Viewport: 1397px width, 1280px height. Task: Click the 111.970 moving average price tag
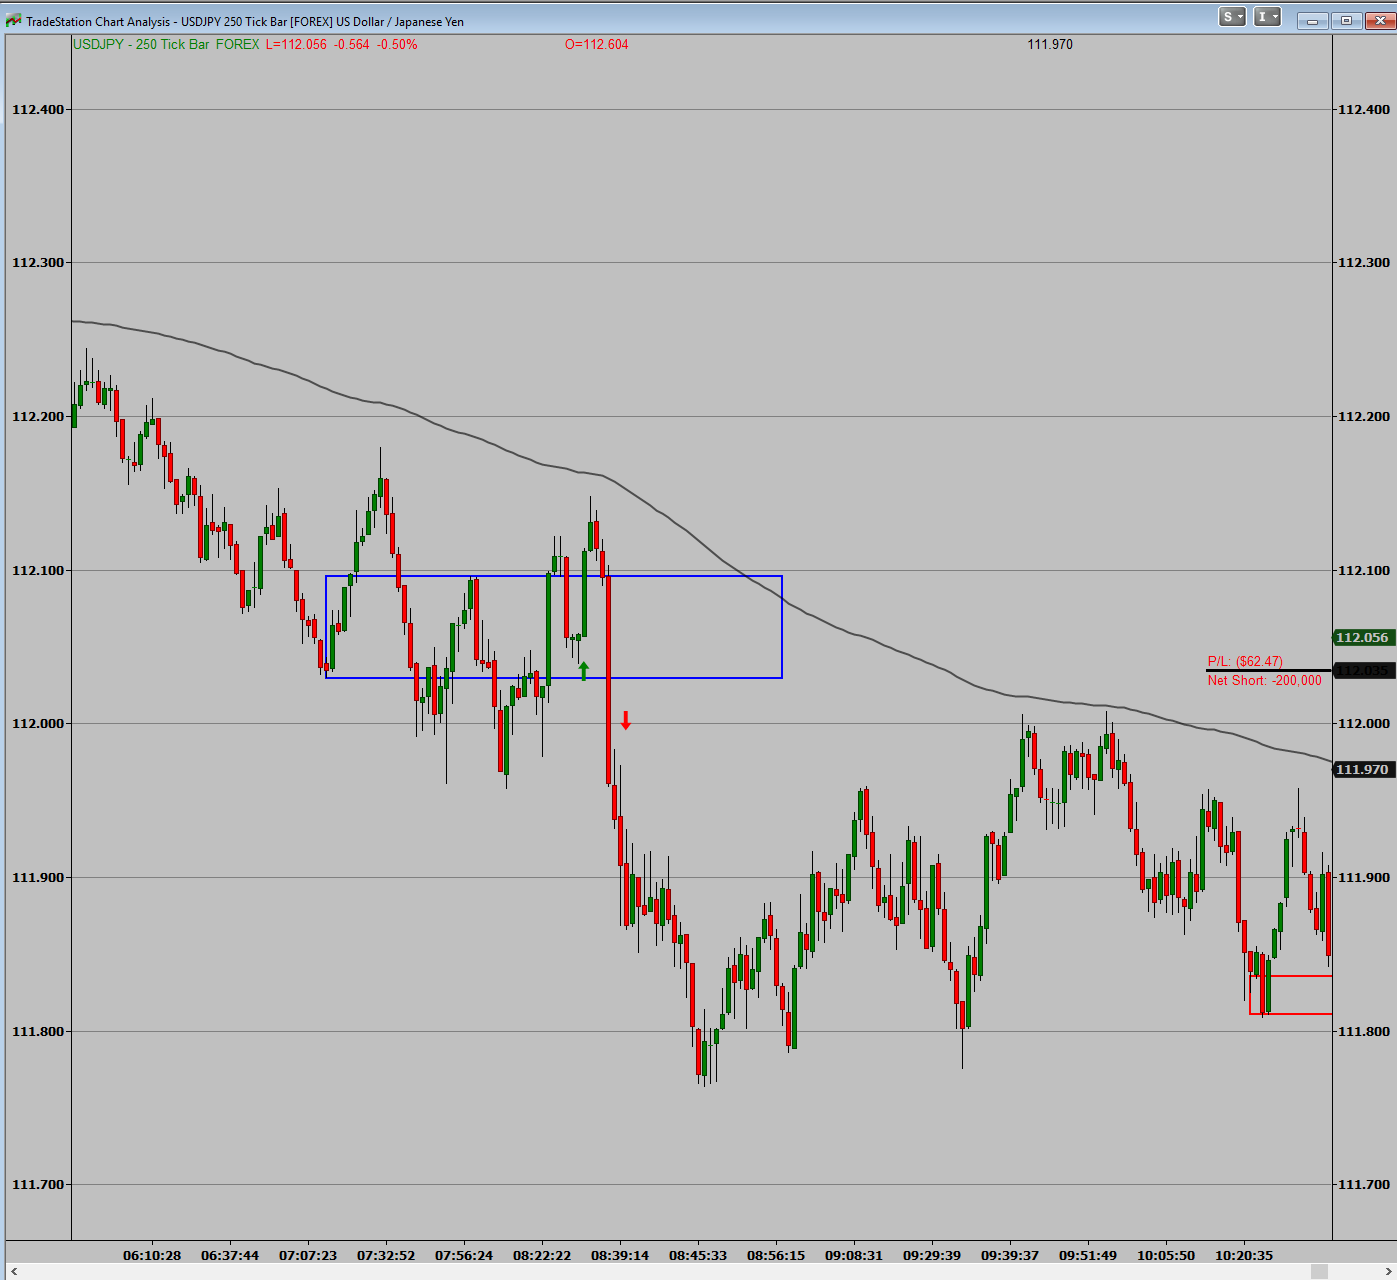coord(1362,770)
